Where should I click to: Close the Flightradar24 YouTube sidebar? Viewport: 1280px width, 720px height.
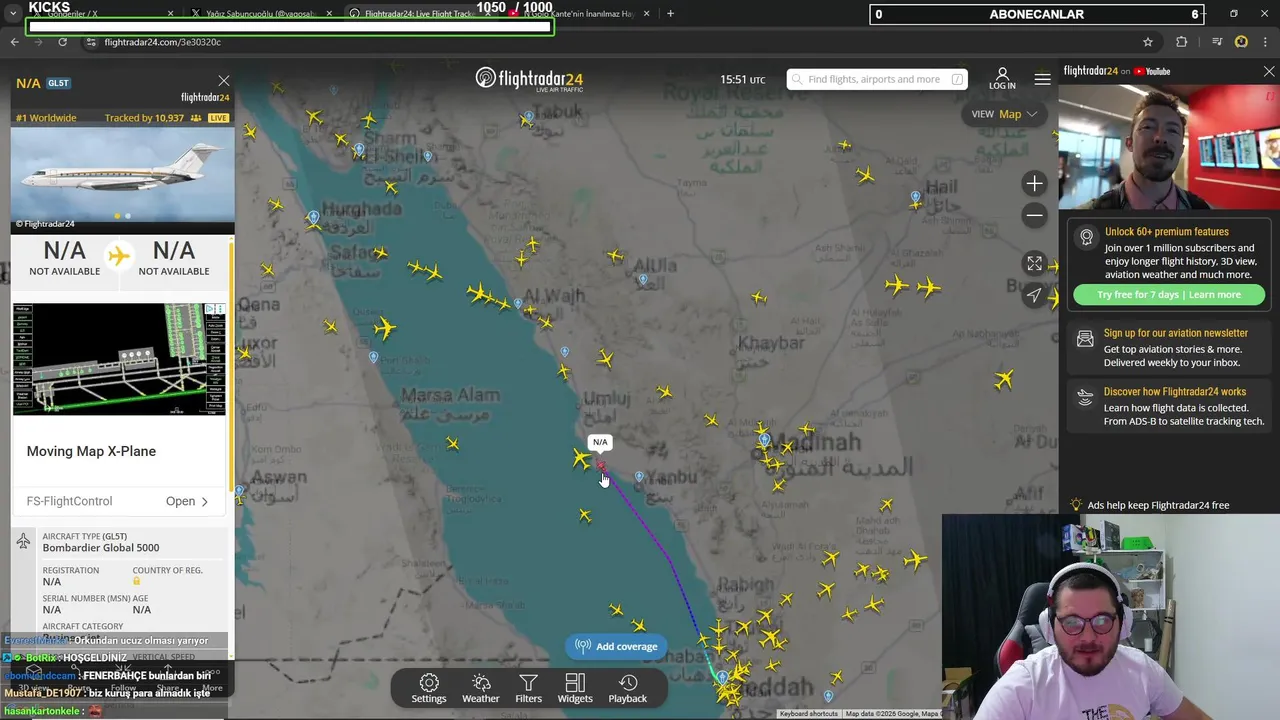[x=1269, y=71]
